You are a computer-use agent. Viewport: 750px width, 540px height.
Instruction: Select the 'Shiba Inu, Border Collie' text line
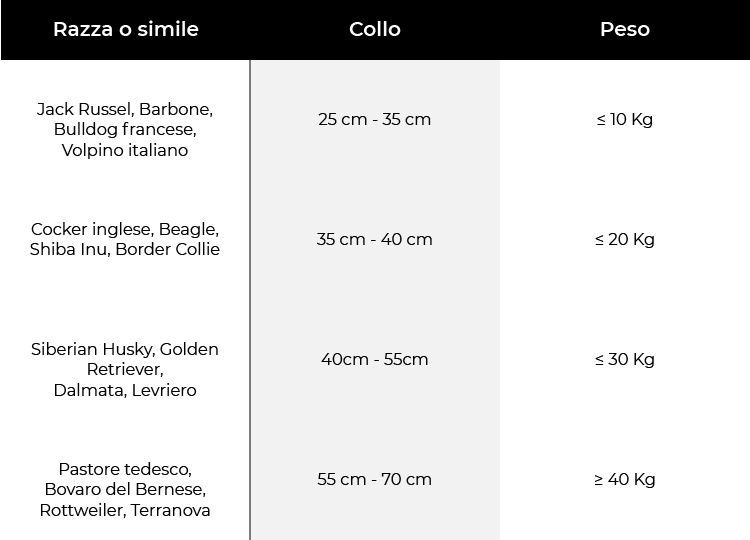[x=125, y=249]
